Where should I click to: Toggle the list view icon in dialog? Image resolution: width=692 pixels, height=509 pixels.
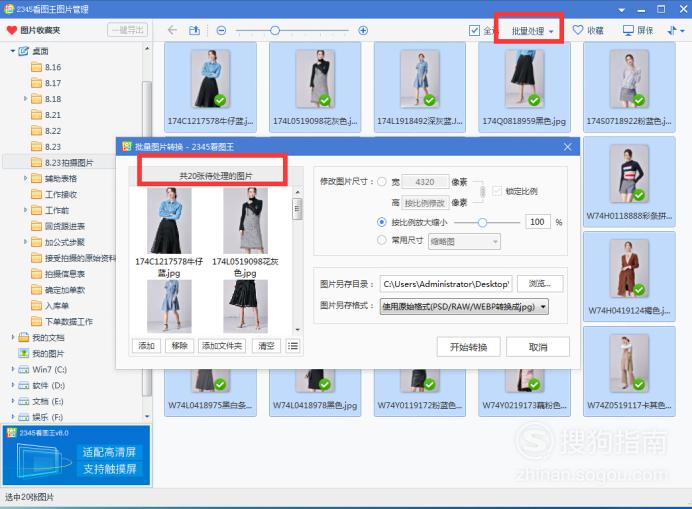[293, 346]
